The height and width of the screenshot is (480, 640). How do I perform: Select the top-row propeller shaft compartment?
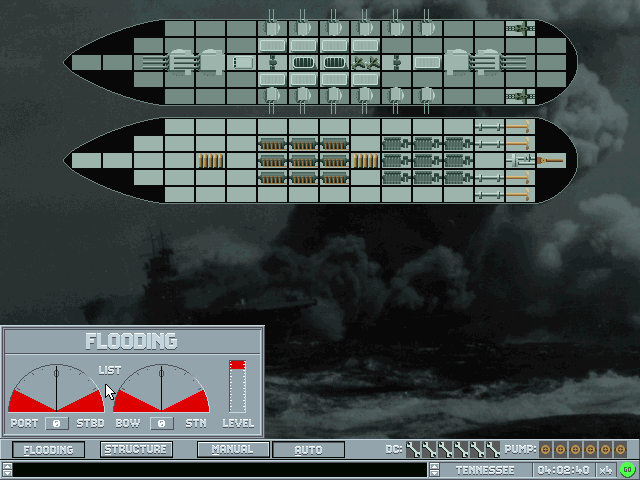tap(489, 127)
